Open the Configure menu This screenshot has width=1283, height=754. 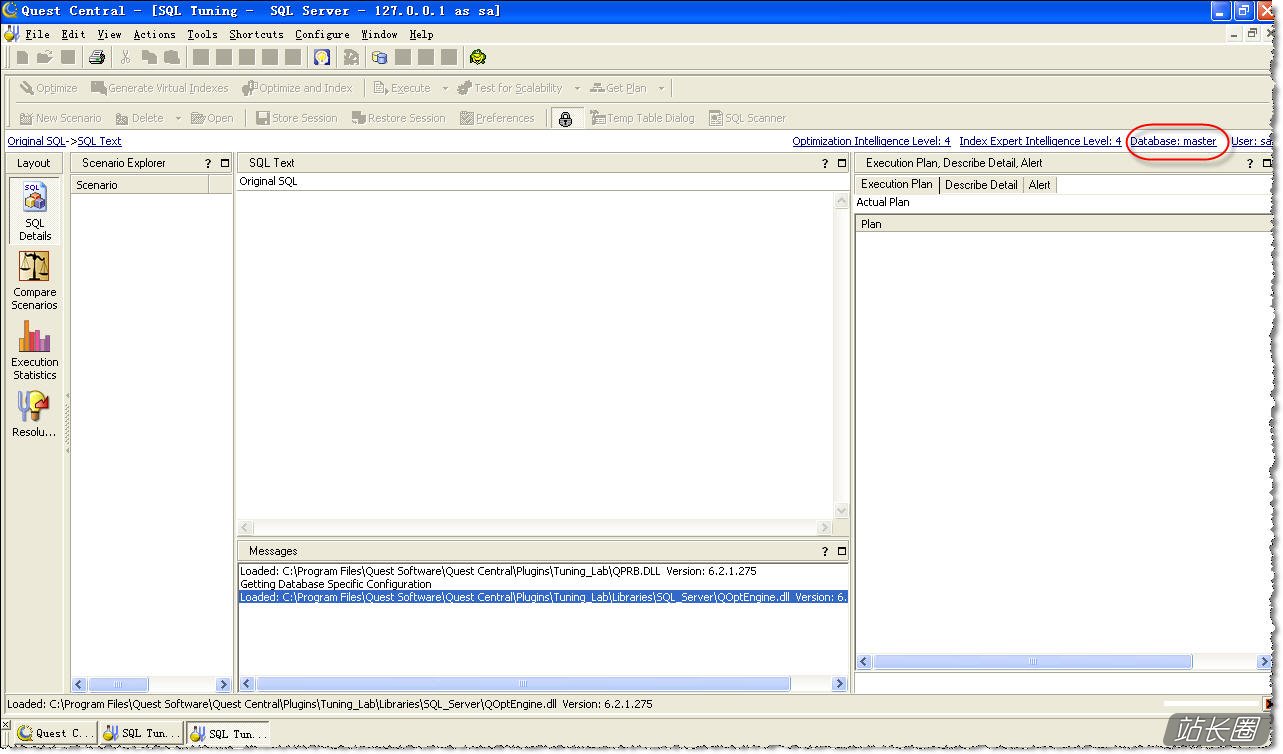click(322, 34)
